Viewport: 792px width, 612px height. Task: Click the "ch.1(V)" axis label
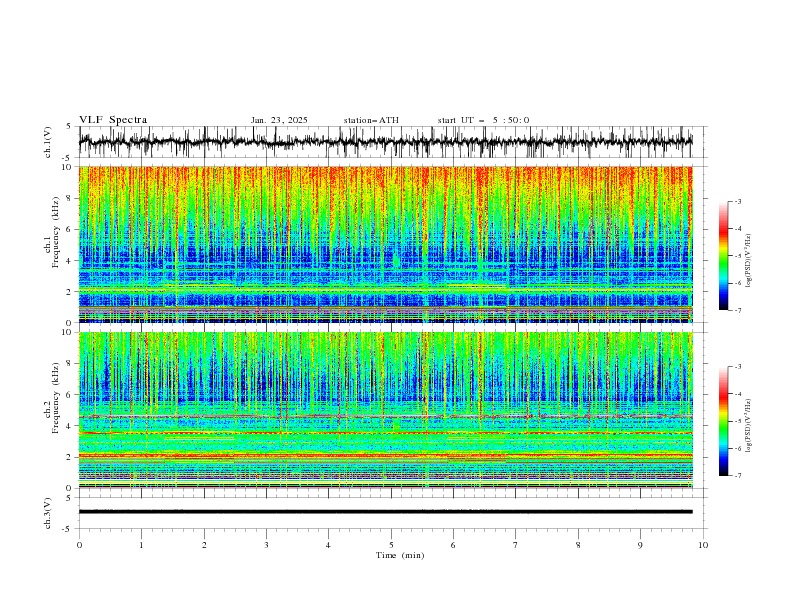48,142
